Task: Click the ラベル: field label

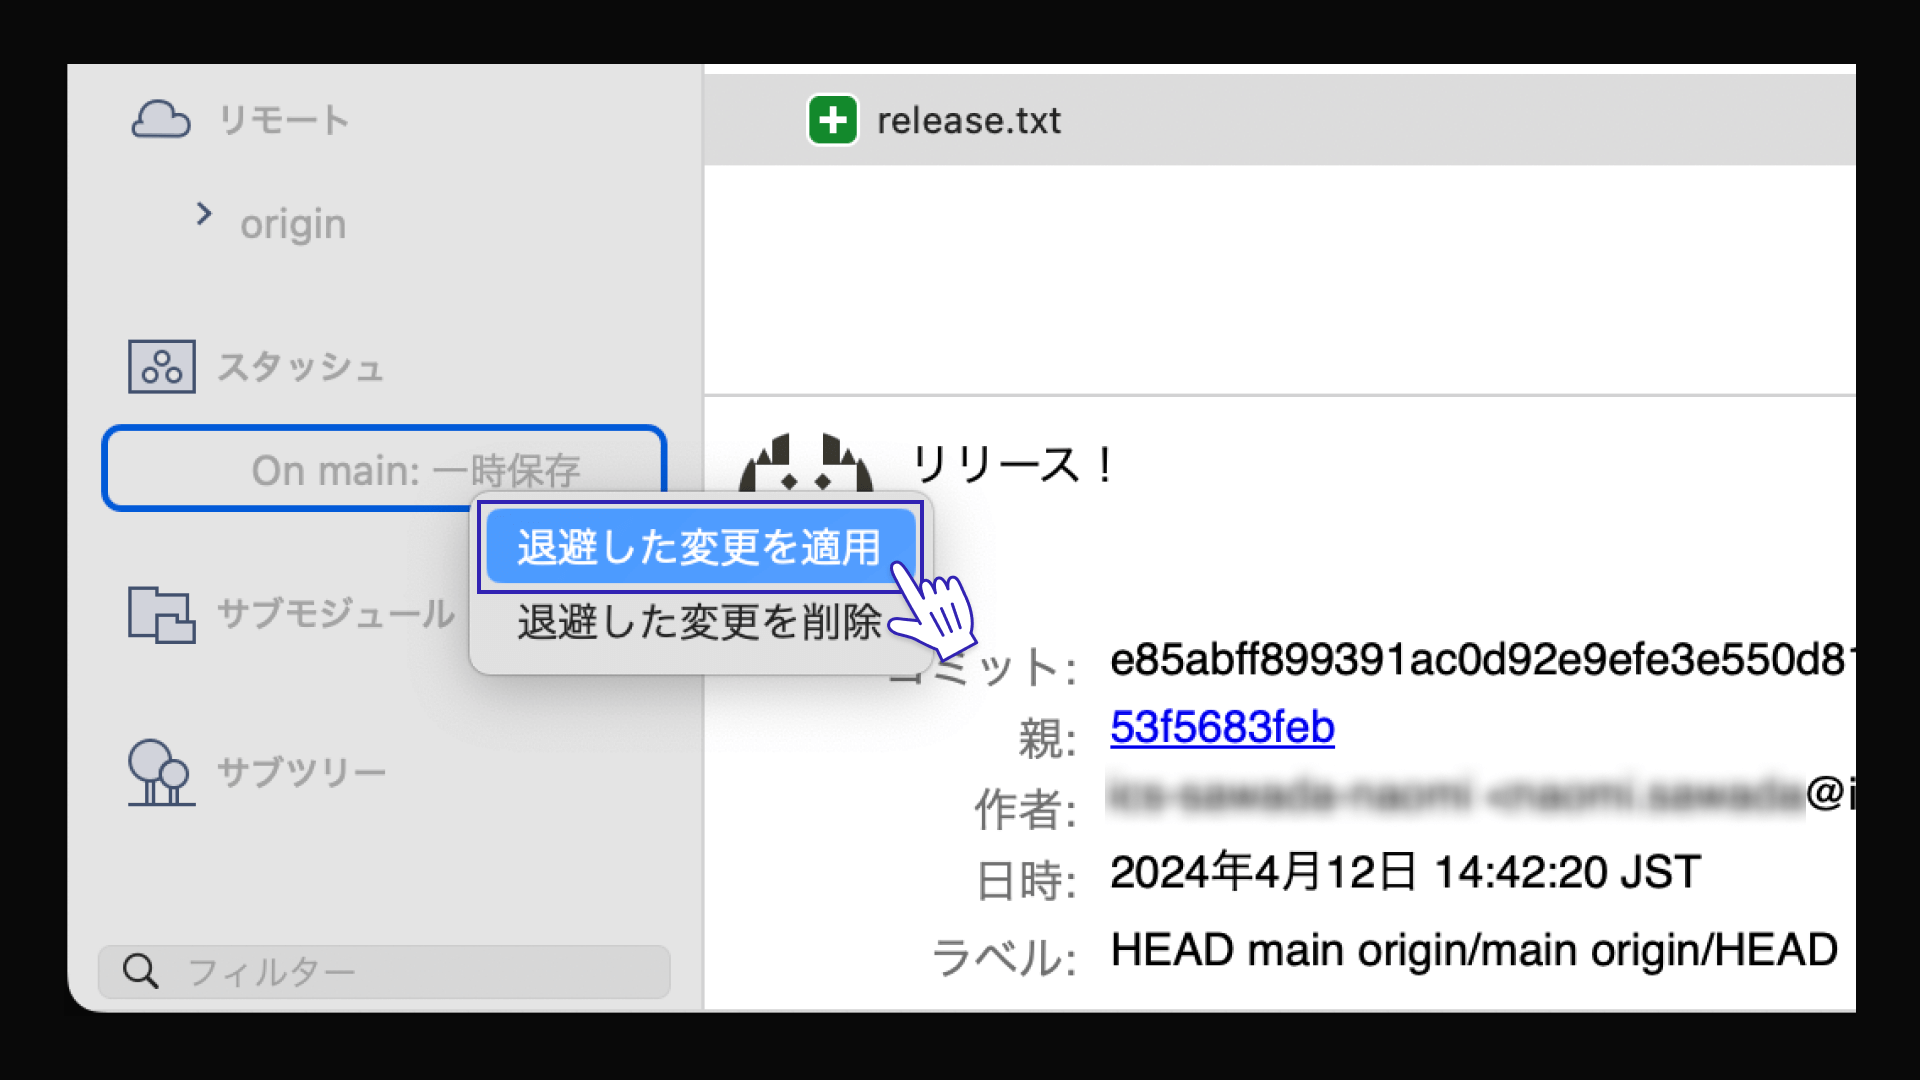Action: pos(1003,957)
